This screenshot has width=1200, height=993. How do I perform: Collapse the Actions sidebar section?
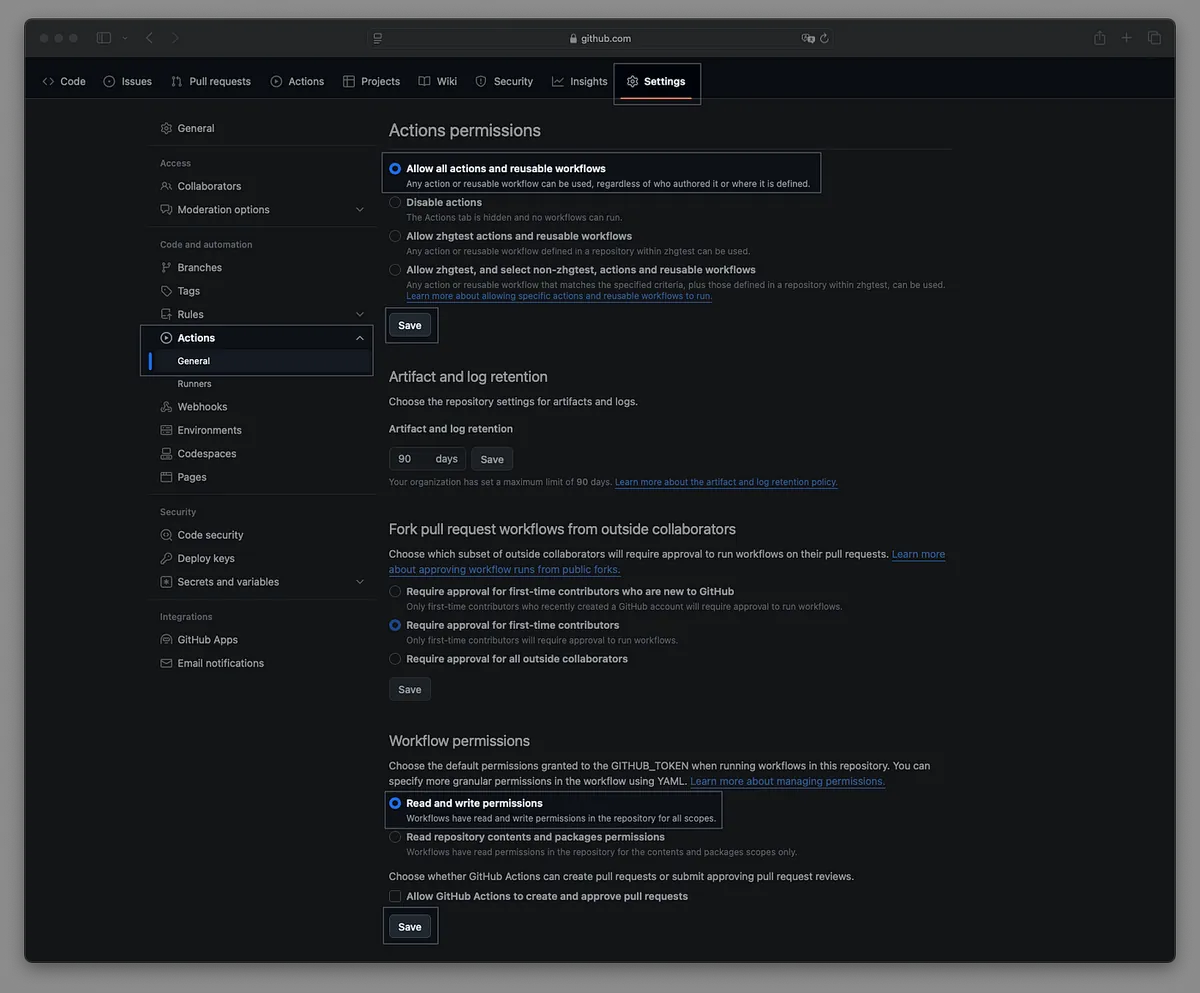point(360,338)
